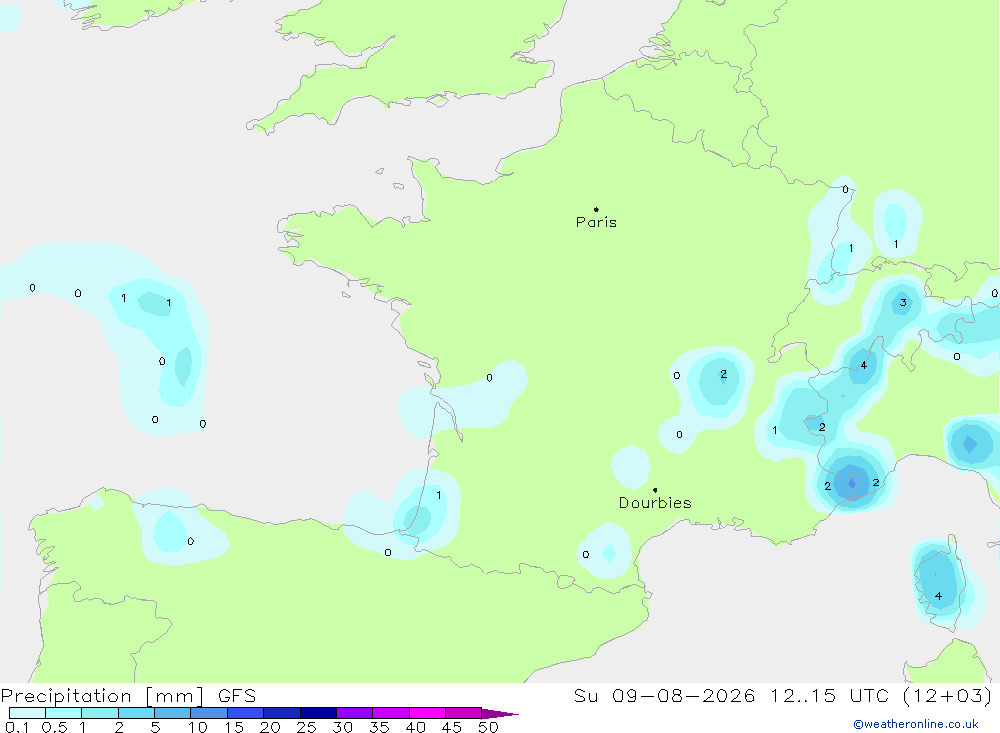Click the date "Su 09-08-2026" text
1000x733 pixels.
pyautogui.click(x=664, y=695)
